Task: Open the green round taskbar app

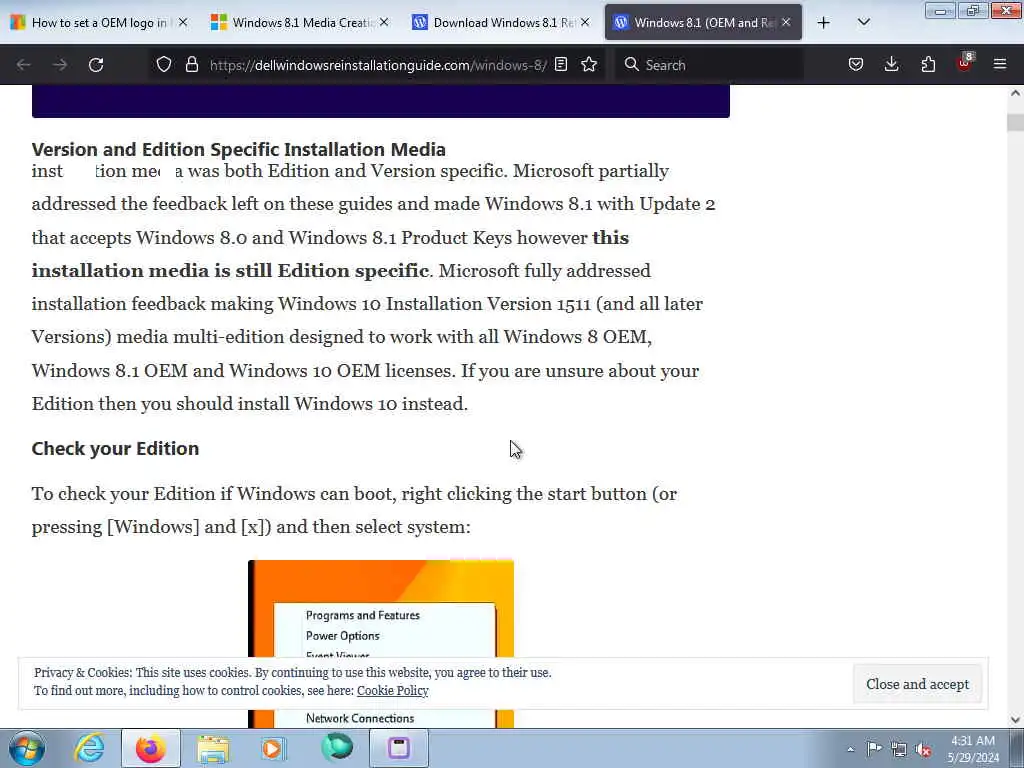Action: 337,747
